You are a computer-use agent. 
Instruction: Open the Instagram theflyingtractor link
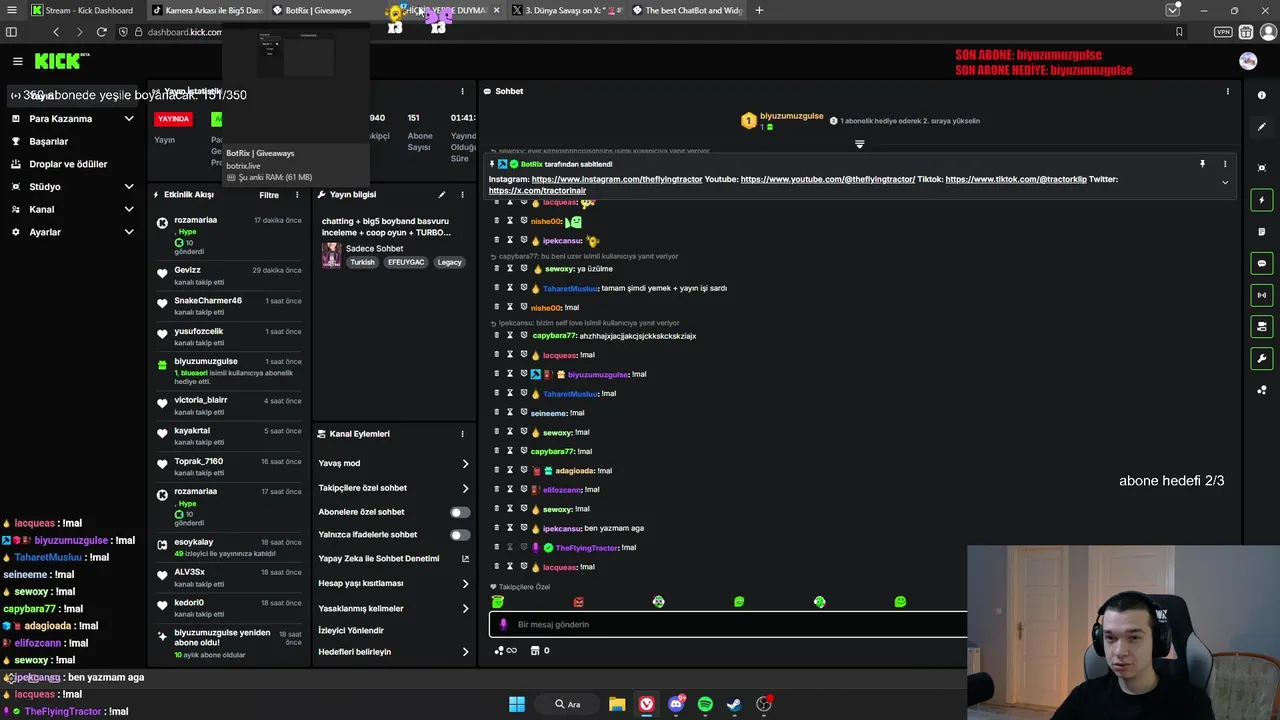tap(617, 180)
